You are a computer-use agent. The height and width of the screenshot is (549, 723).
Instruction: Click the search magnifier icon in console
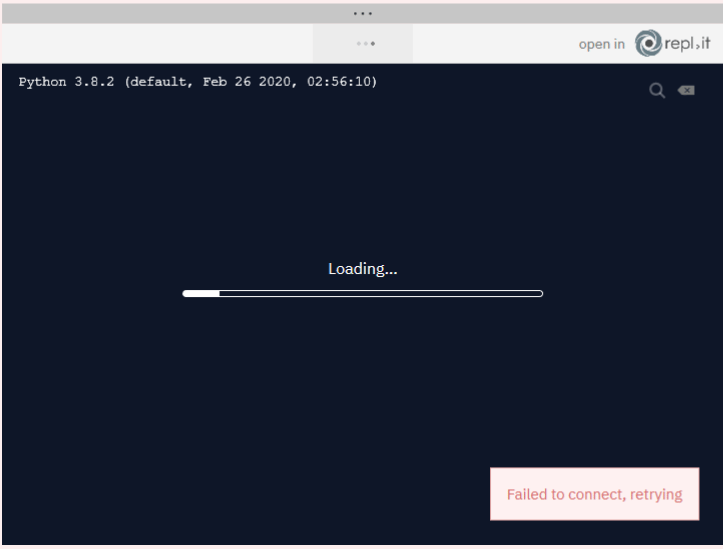click(x=657, y=90)
